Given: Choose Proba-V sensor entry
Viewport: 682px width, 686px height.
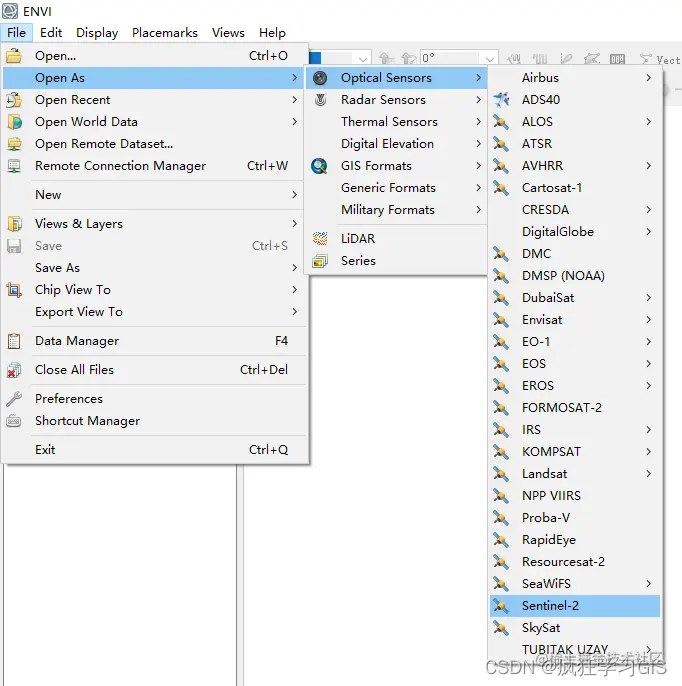Looking at the screenshot, I should pos(575,518).
